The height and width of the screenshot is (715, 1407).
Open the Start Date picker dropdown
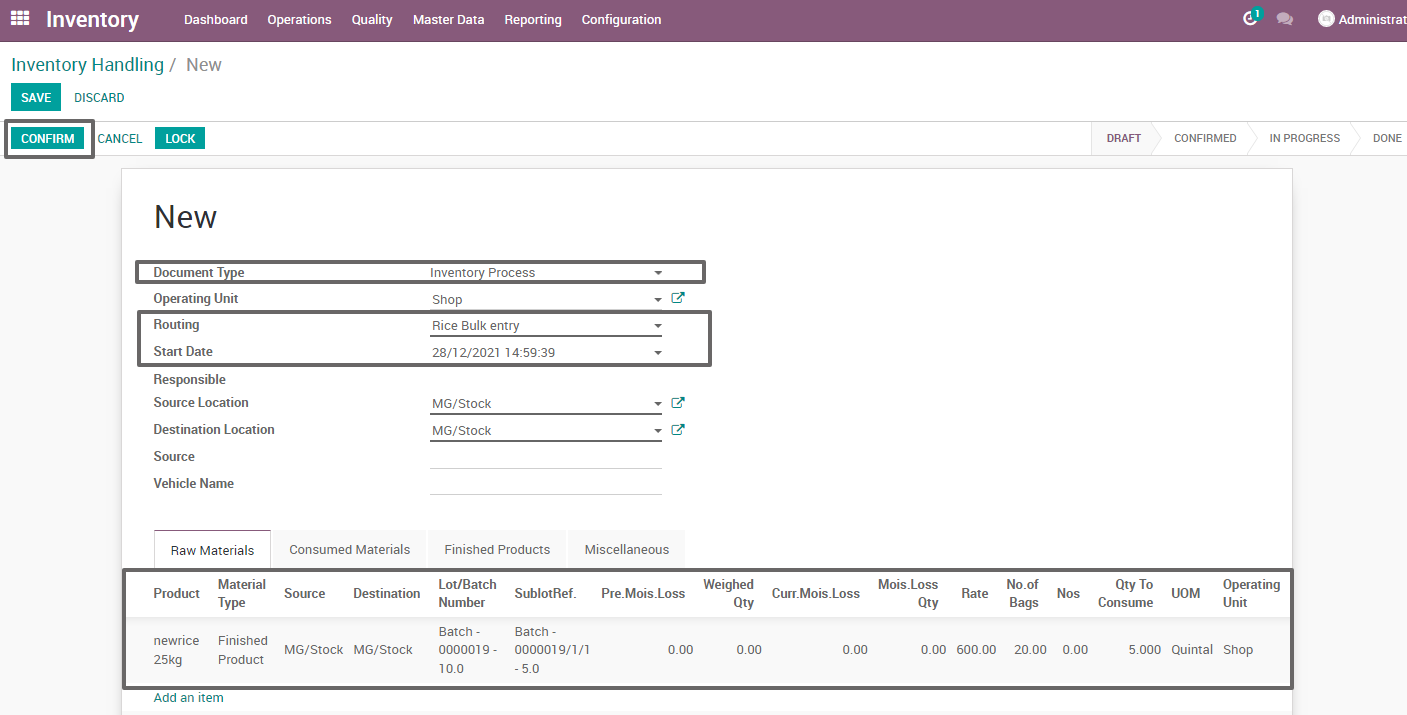pos(657,352)
